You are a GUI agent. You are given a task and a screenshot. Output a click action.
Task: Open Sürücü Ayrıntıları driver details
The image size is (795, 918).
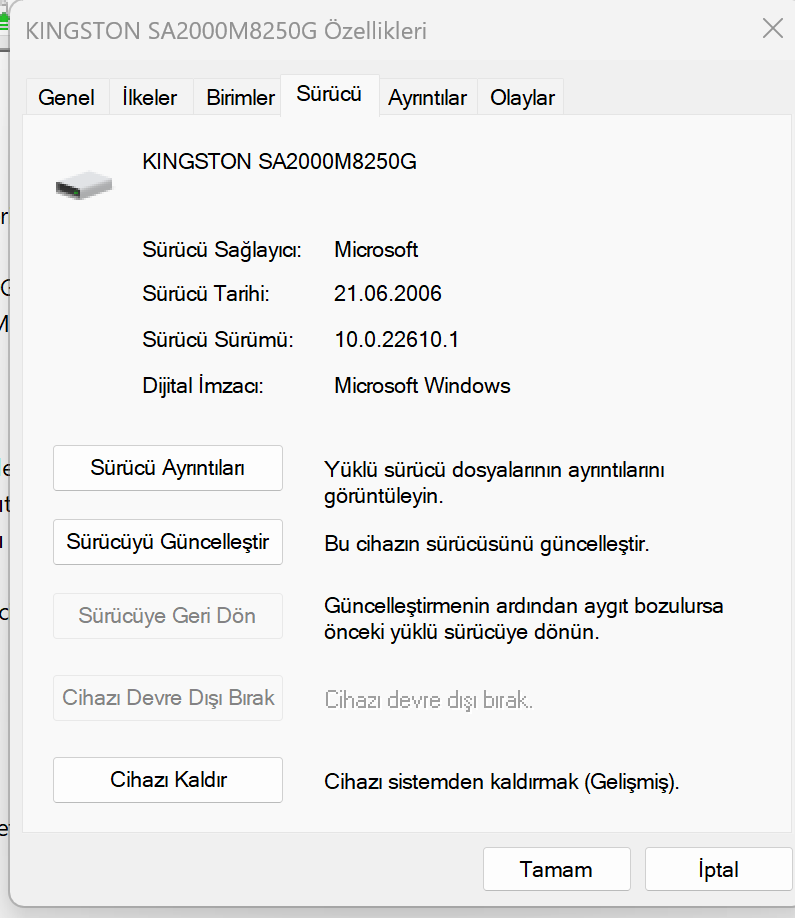pos(168,468)
